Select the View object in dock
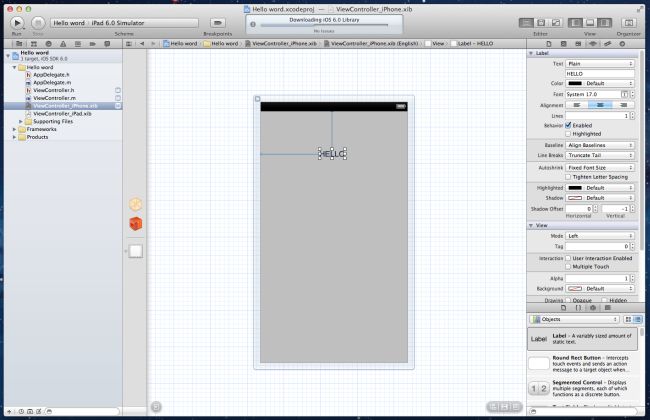Image resolution: width=650 pixels, height=420 pixels. click(x=136, y=251)
